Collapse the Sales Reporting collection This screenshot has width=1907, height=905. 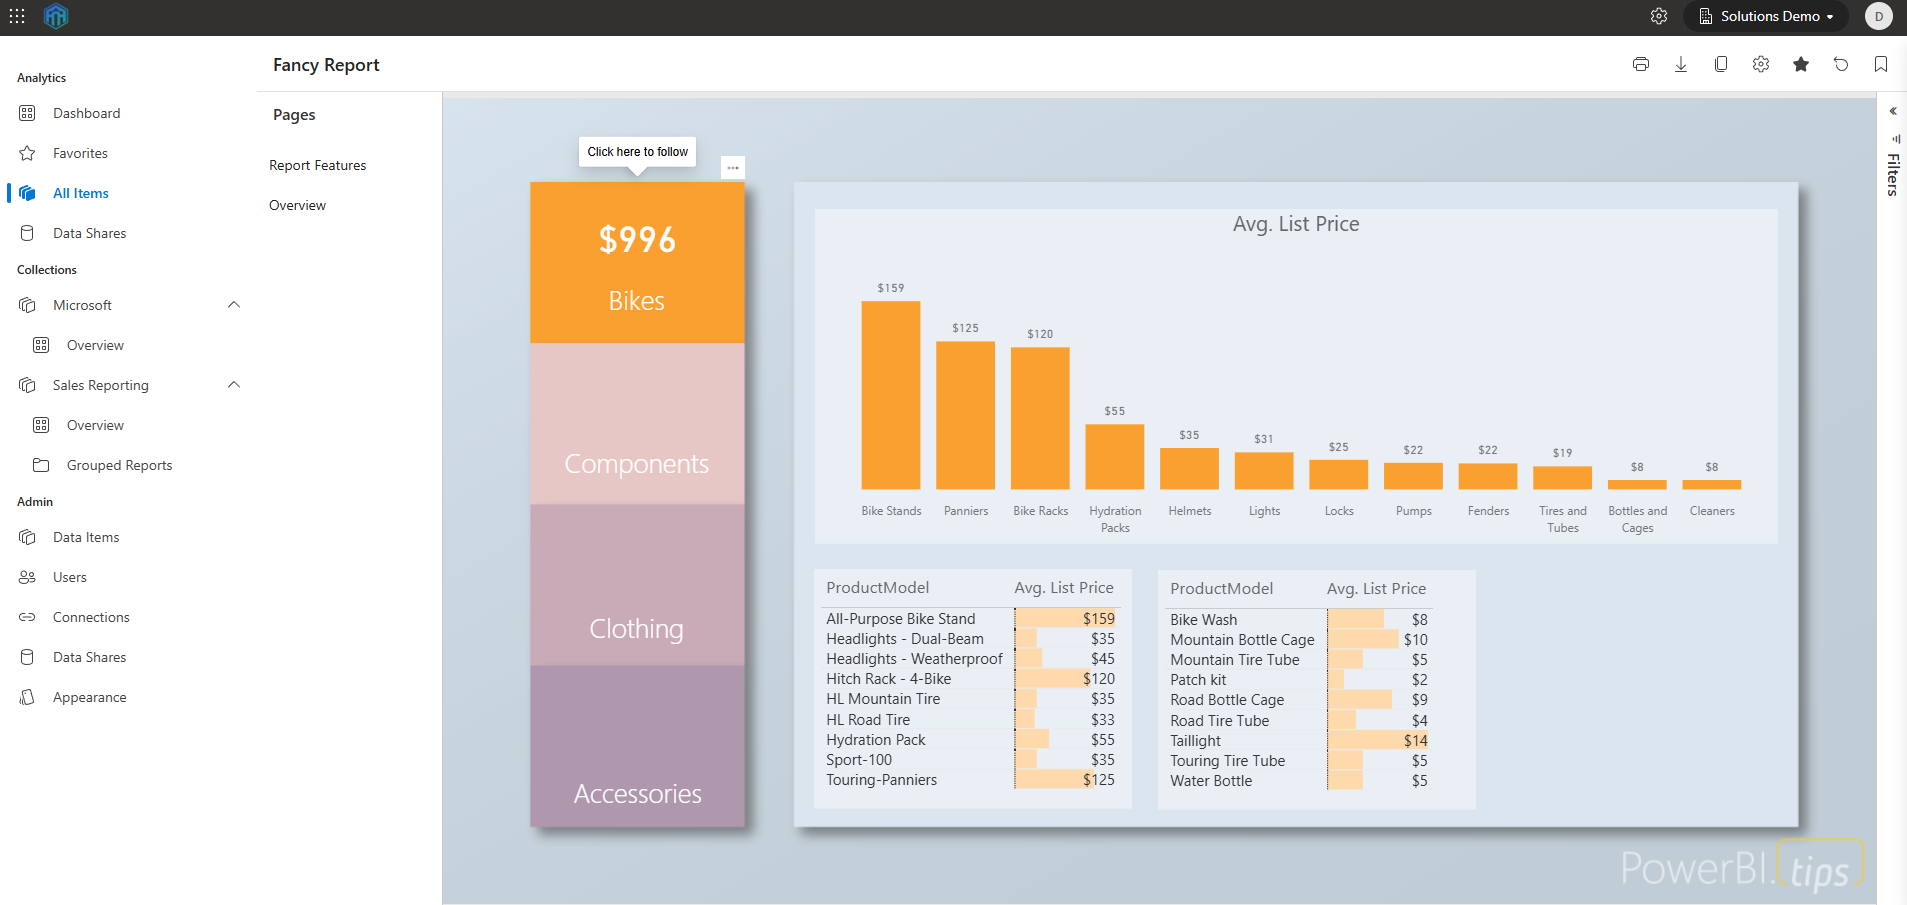pos(233,385)
